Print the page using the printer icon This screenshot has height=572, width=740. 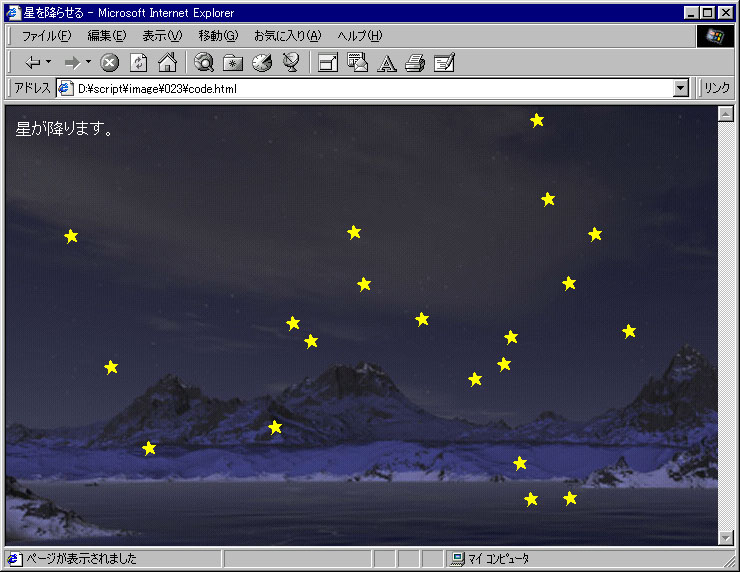[415, 63]
